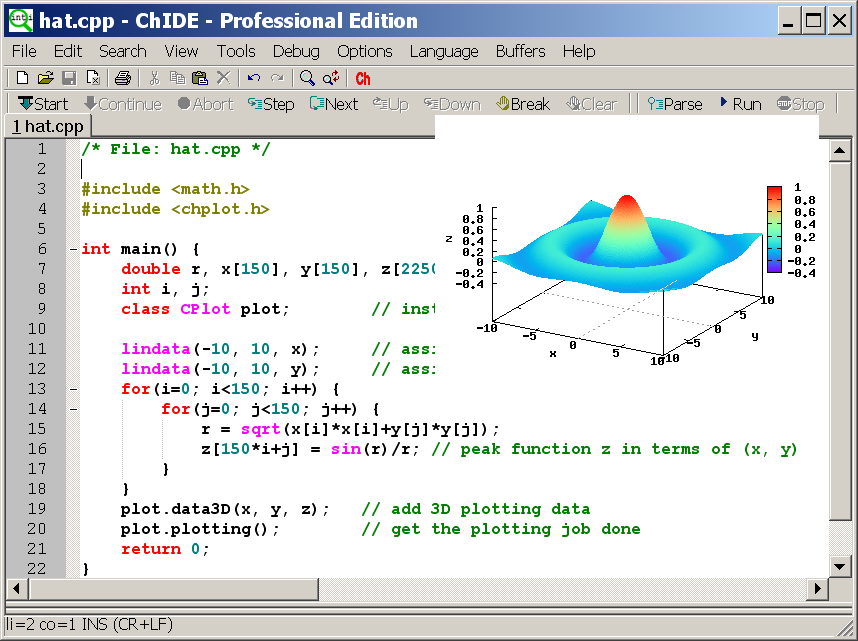Click the comment '/* File: hat.cpp */'
This screenshot has height=641, width=858.
(176, 149)
